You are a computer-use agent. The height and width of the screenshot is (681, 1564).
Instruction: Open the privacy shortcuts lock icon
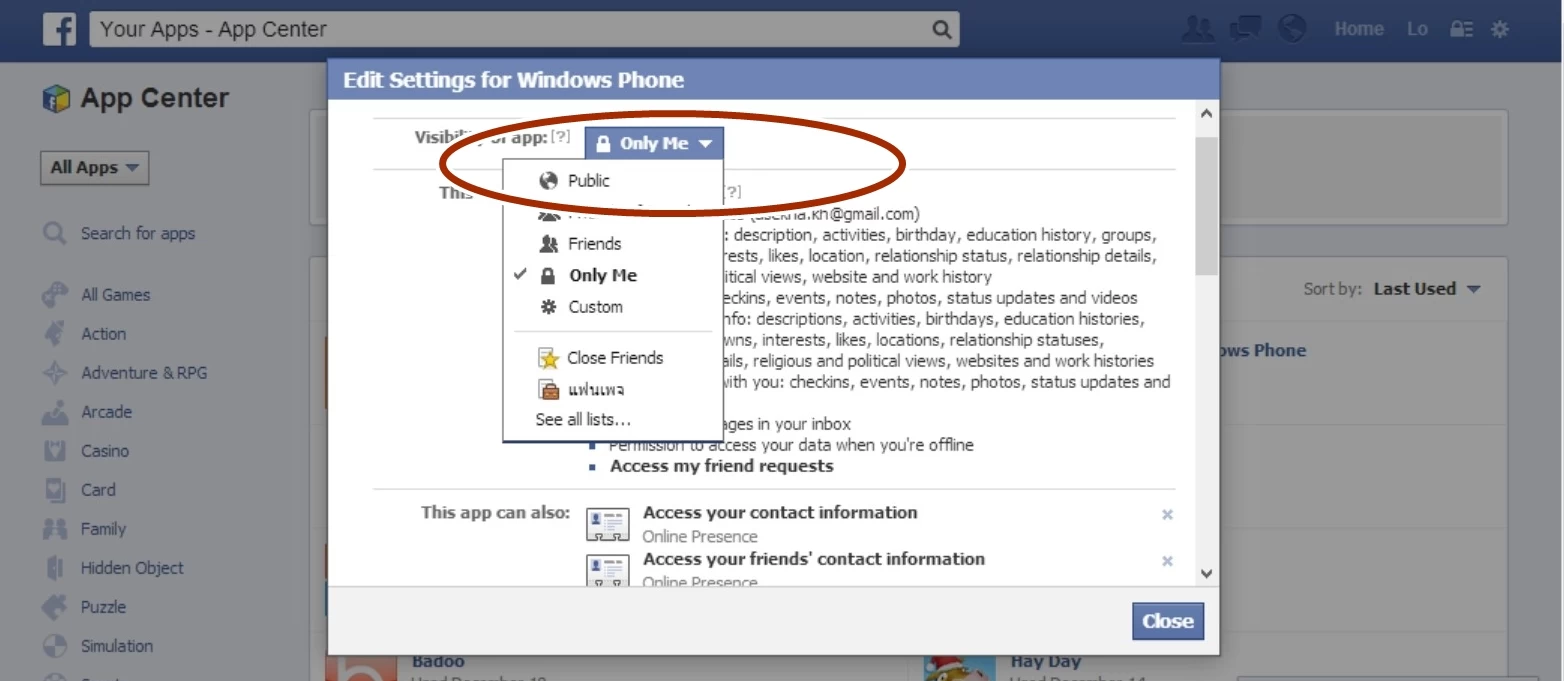[1461, 30]
